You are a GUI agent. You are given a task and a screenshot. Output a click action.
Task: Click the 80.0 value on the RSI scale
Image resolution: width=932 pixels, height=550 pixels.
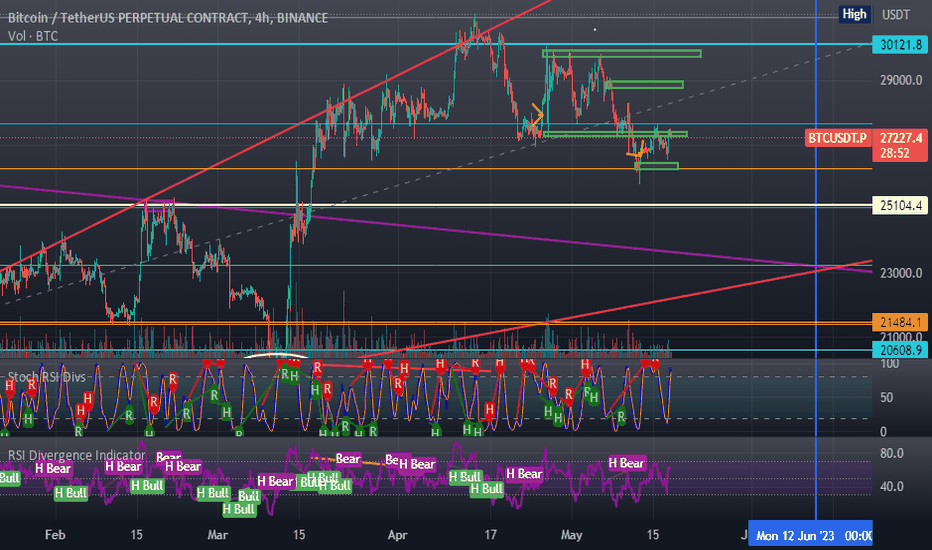coord(892,454)
